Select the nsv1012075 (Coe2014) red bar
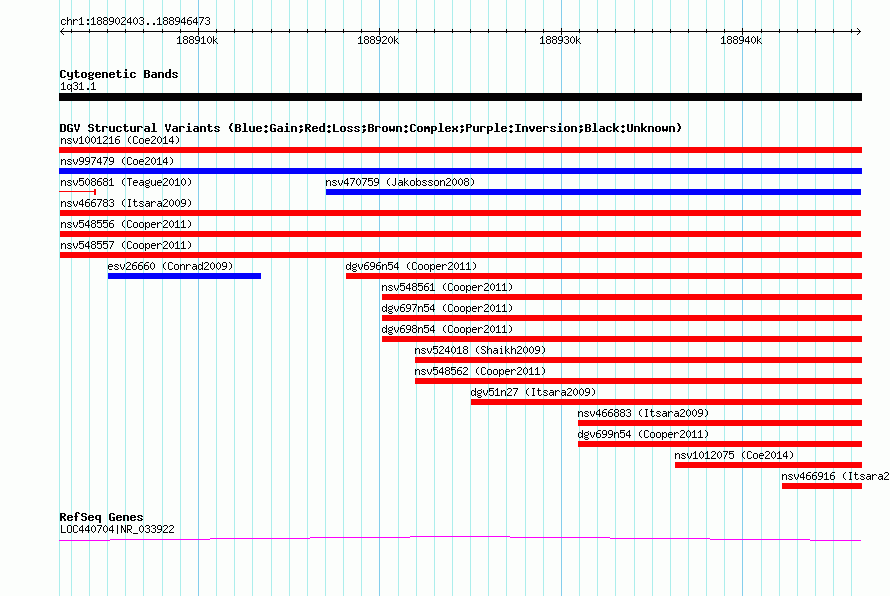The height and width of the screenshot is (596, 890). 769,465
